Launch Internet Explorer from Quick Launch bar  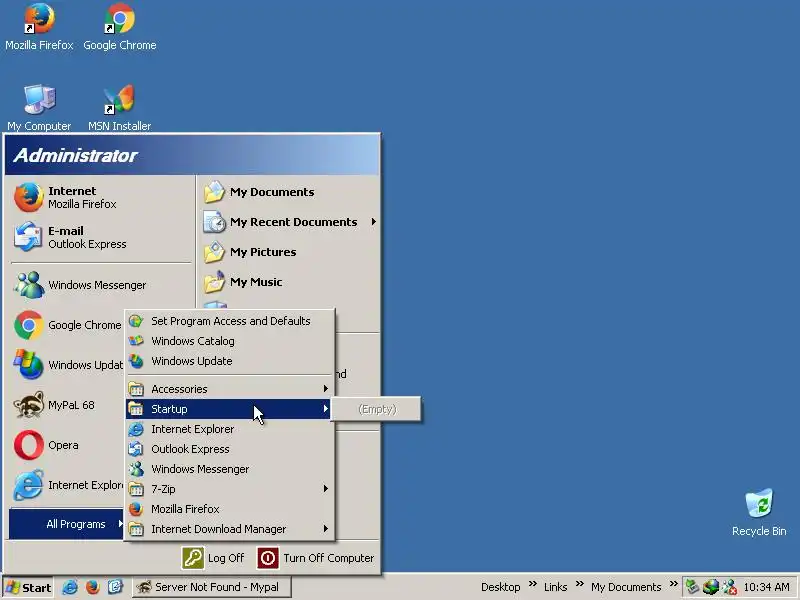point(70,587)
